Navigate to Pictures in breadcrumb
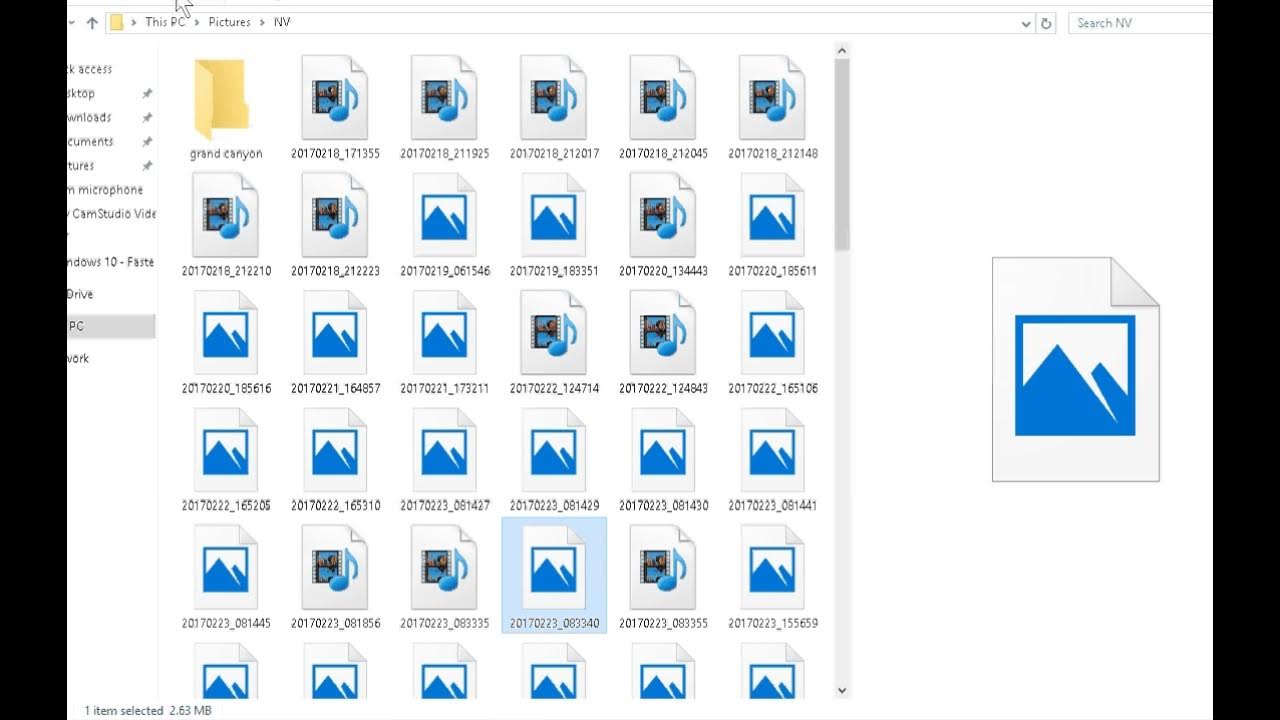 [230, 22]
